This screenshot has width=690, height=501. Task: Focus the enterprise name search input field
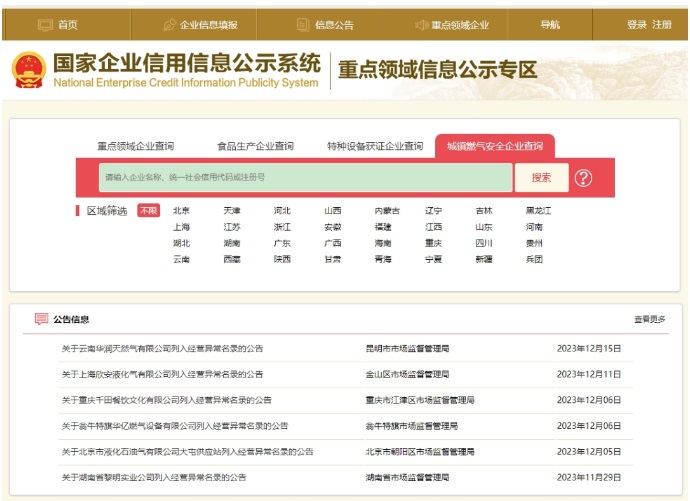point(305,177)
